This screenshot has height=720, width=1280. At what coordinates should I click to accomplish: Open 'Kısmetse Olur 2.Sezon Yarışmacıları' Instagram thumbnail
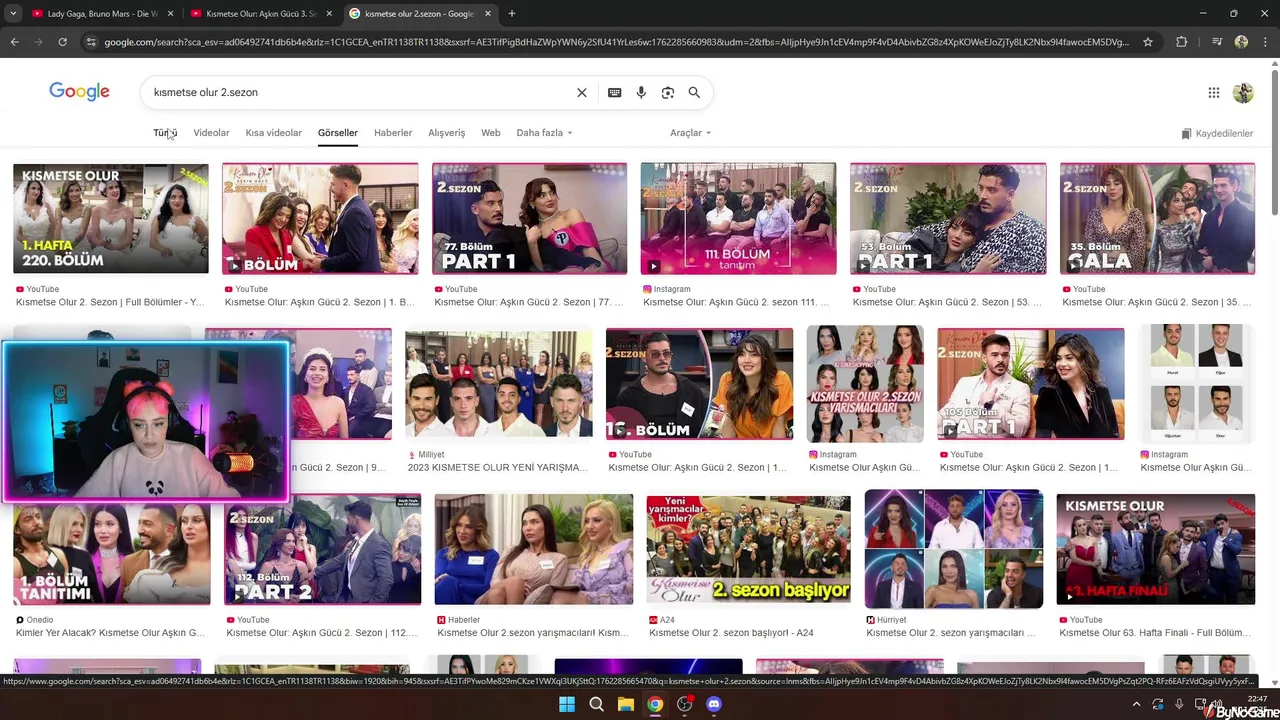pos(865,384)
